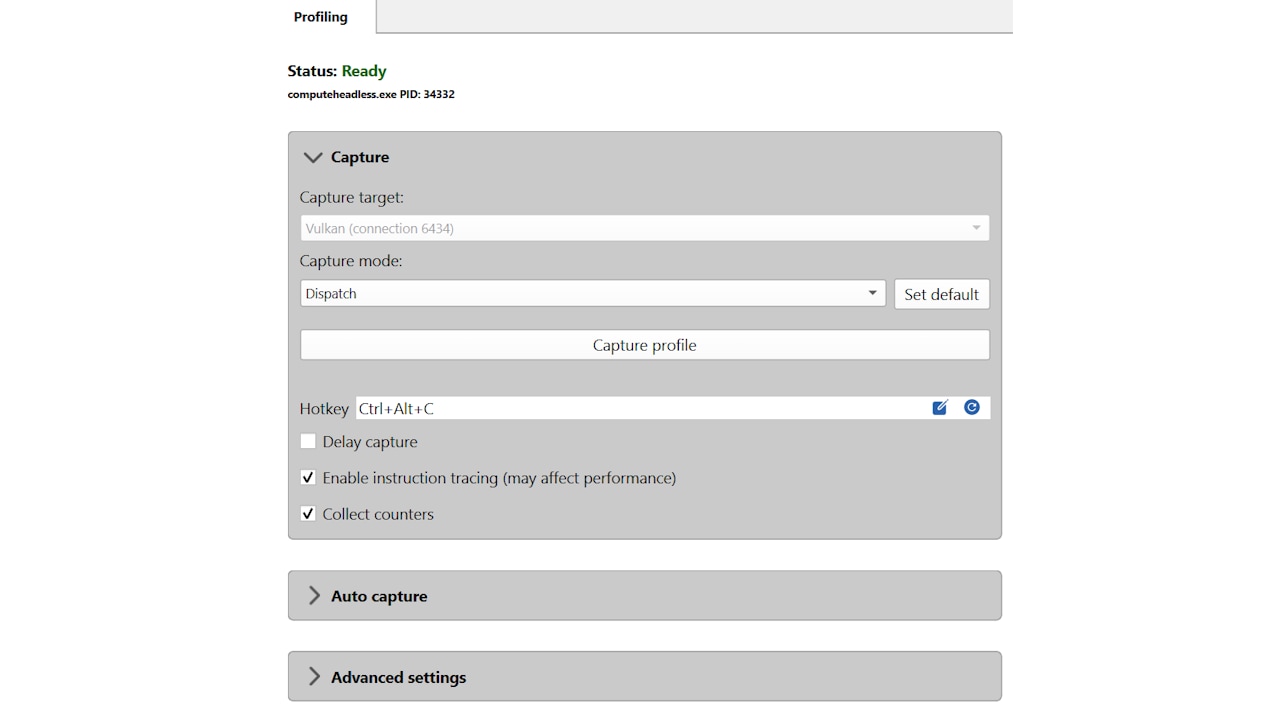This screenshot has height=720, width=1280.
Task: Click the Set default button
Action: point(941,294)
